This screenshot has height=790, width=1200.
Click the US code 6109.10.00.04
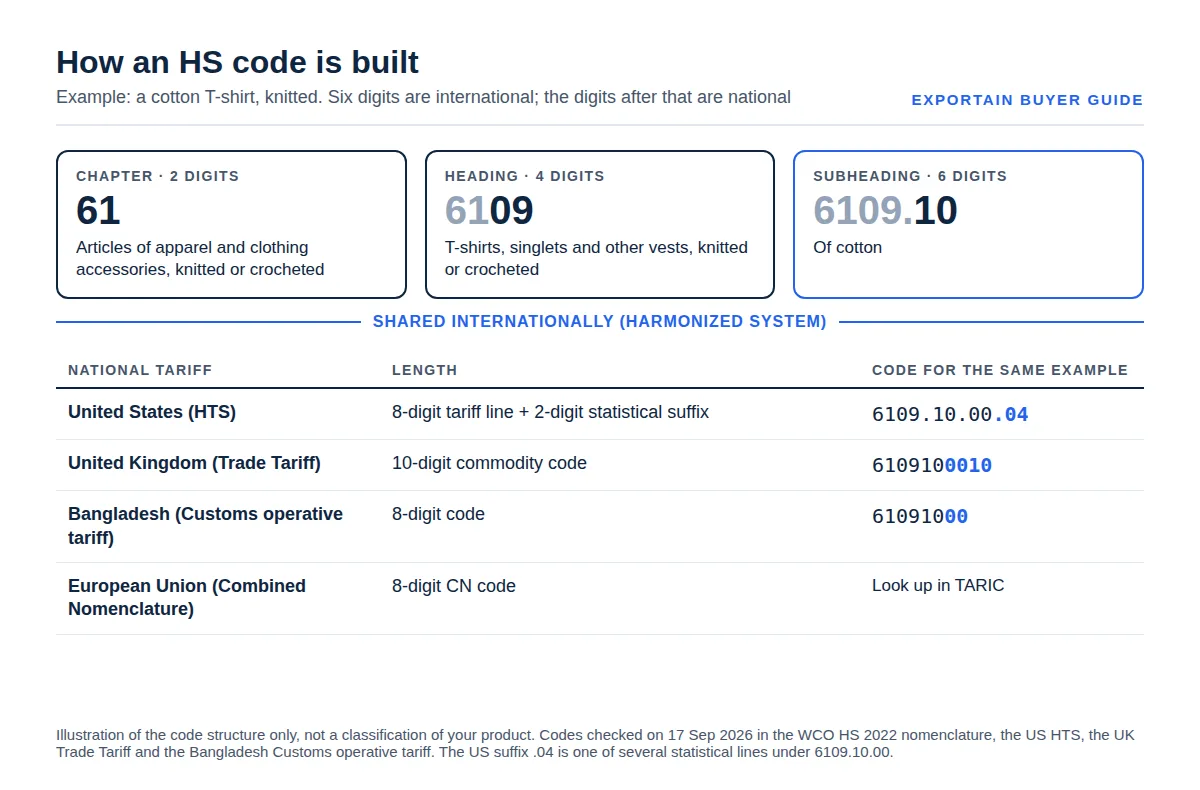[950, 414]
